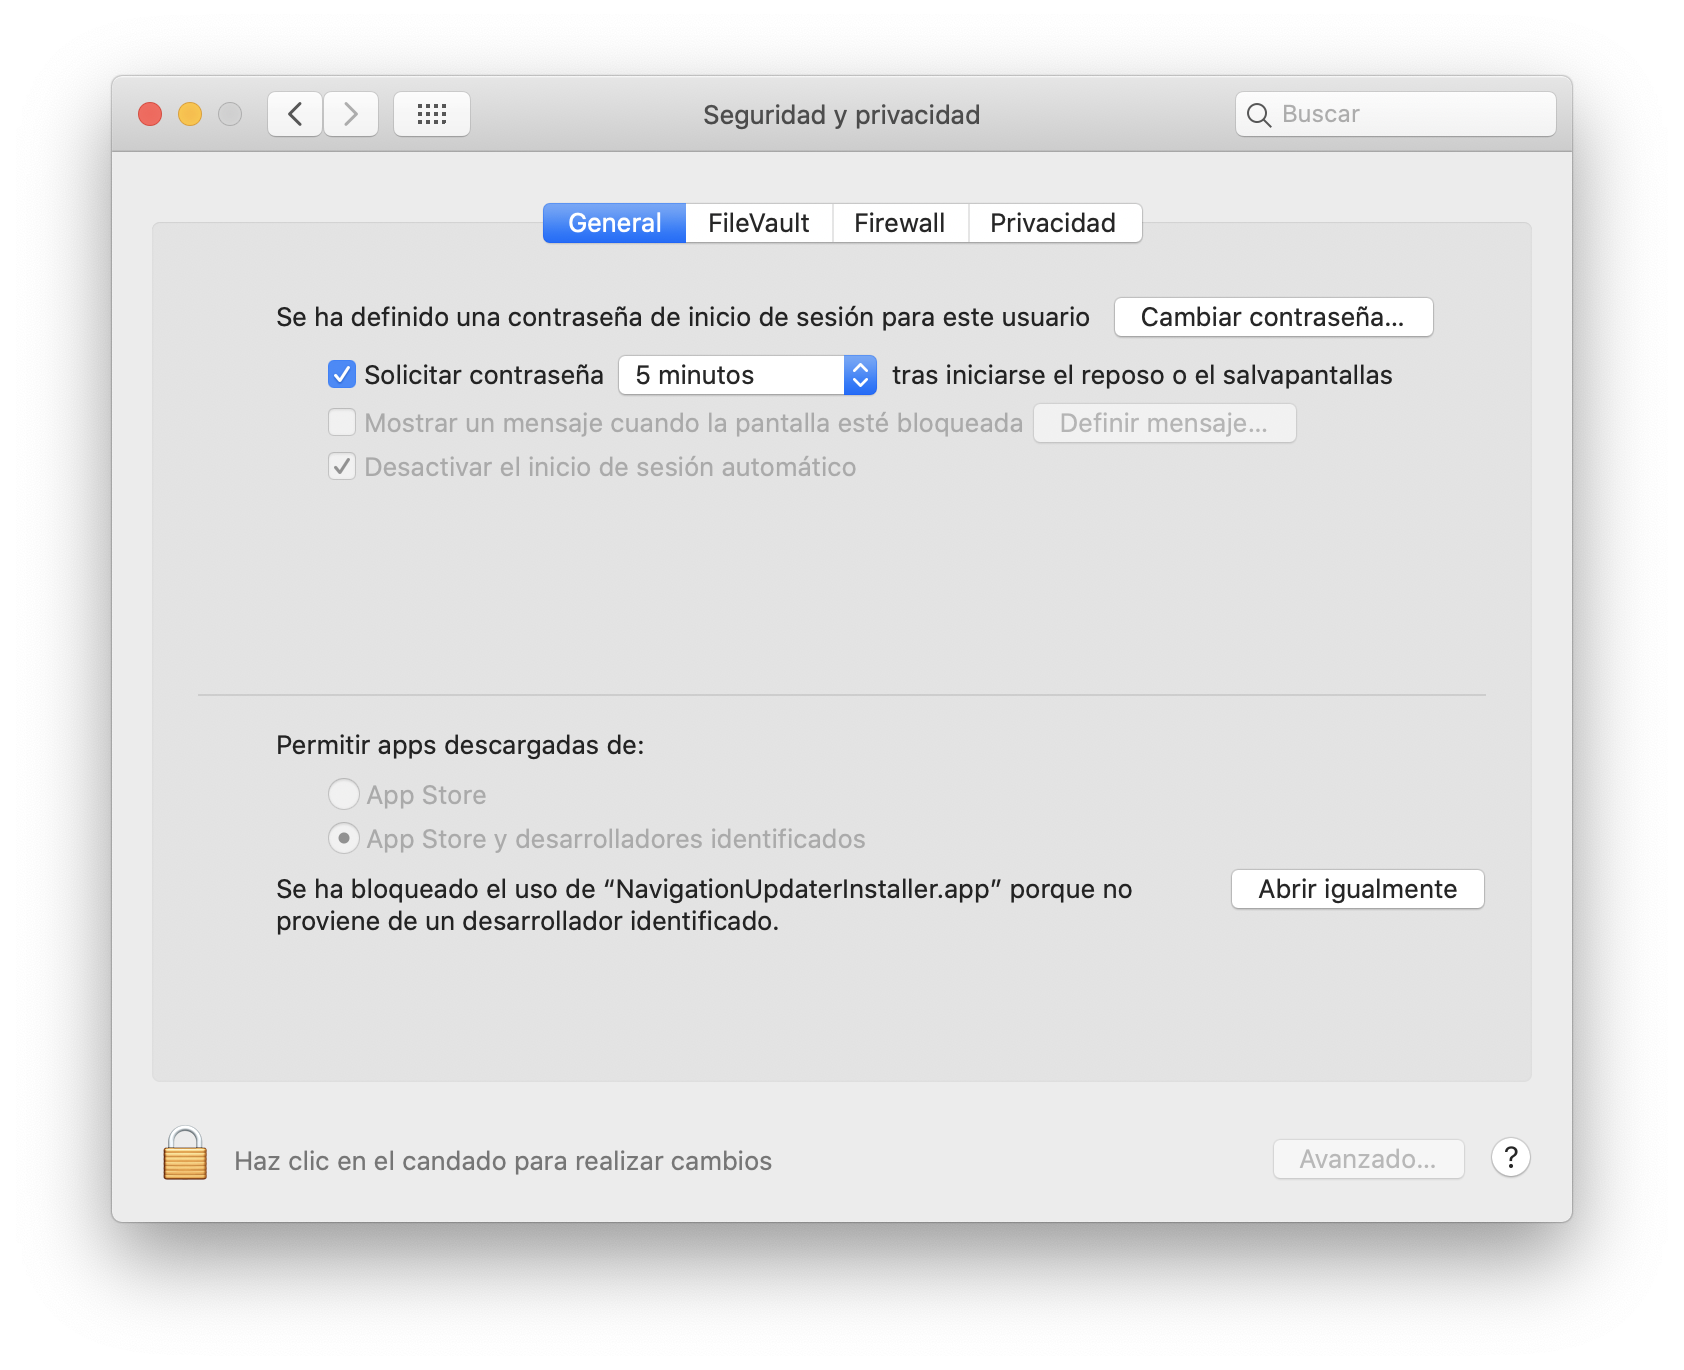Select the App Store radio option
This screenshot has height=1370, width=1684.
pos(344,795)
